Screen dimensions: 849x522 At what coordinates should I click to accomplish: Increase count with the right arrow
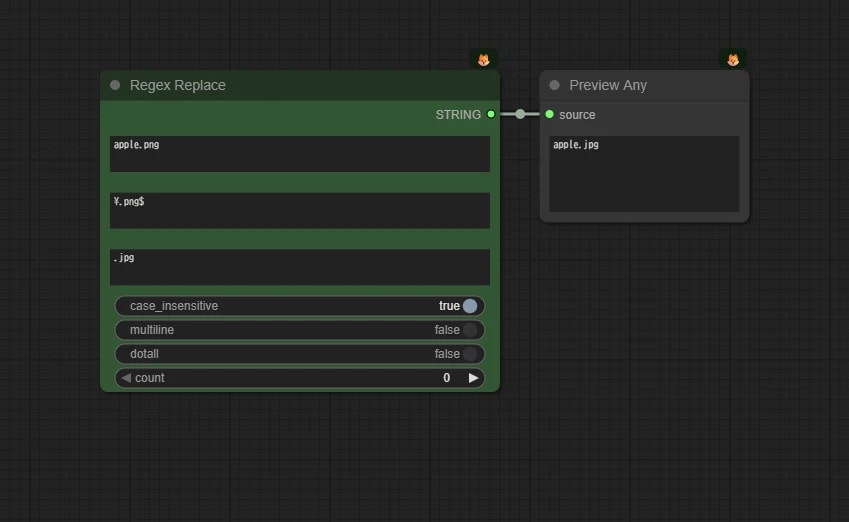473,378
